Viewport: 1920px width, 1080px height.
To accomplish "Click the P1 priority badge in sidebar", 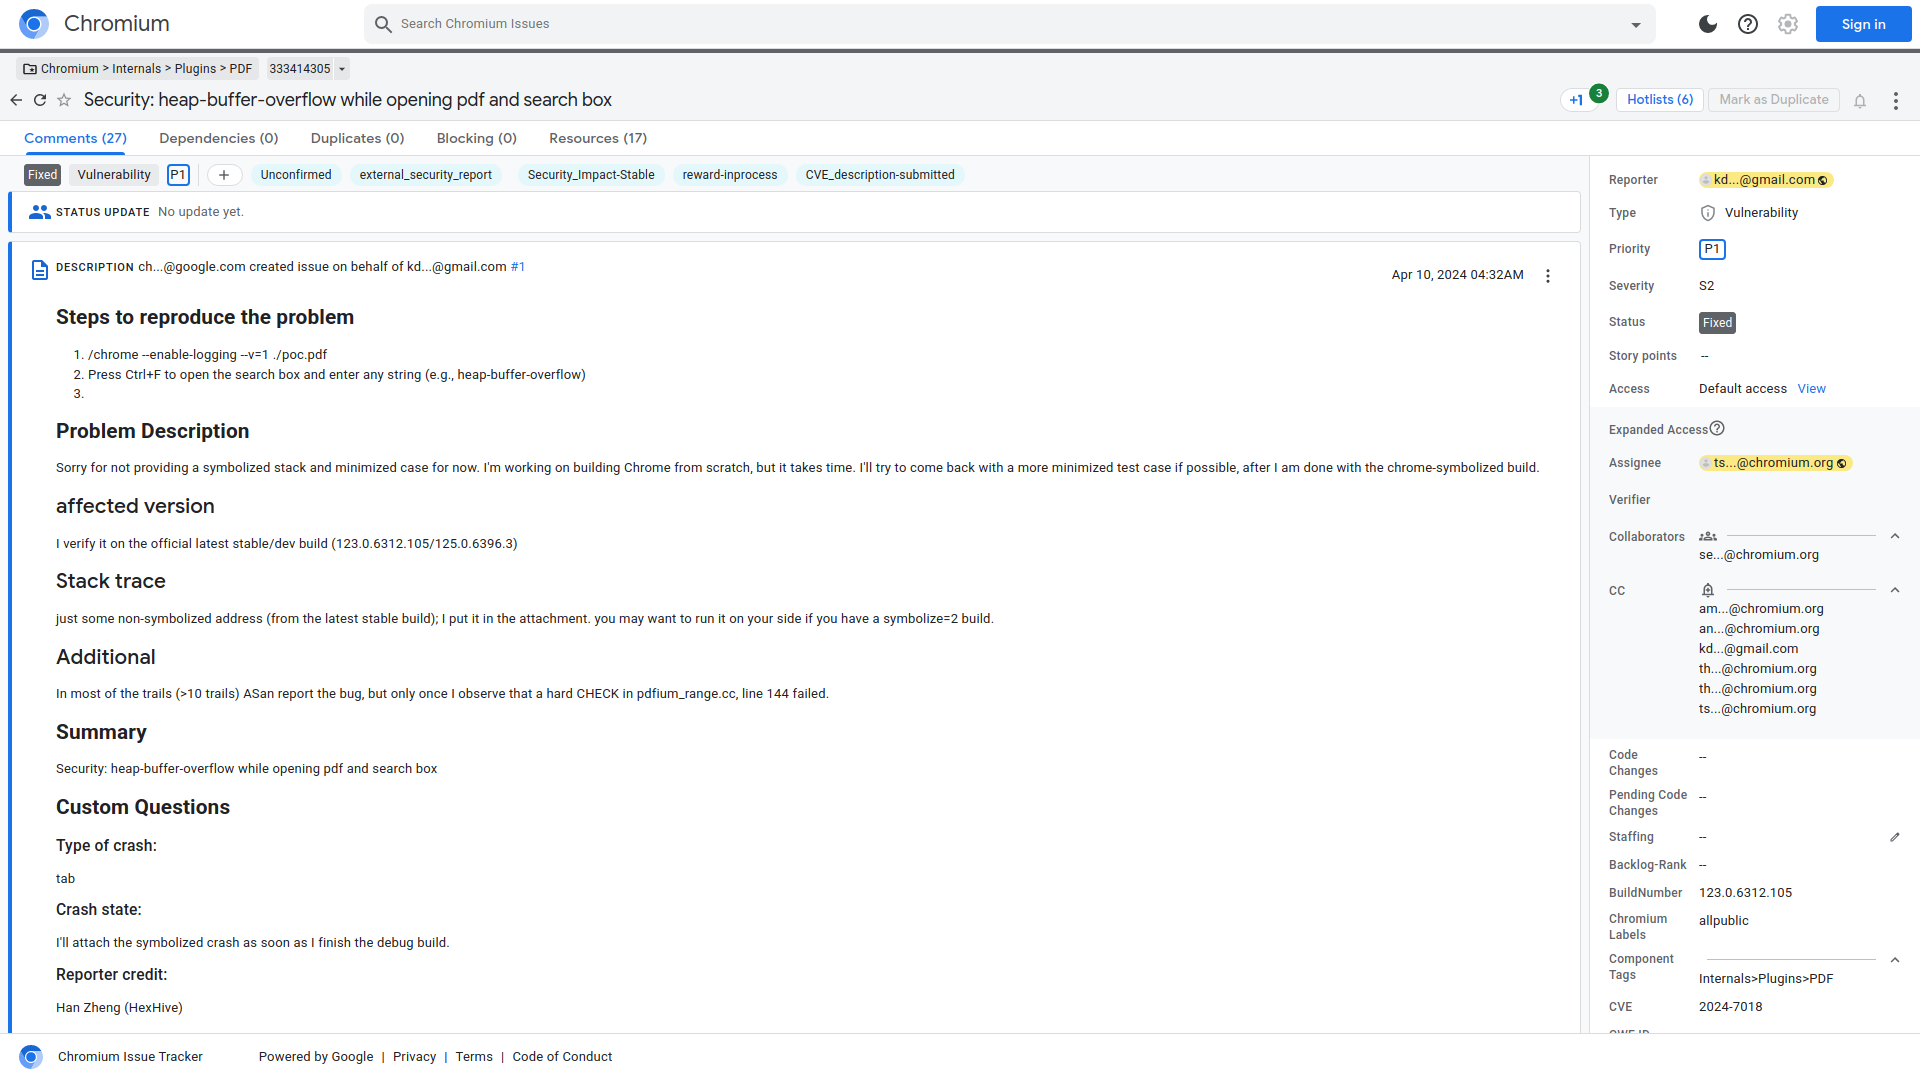I will click(x=1712, y=249).
